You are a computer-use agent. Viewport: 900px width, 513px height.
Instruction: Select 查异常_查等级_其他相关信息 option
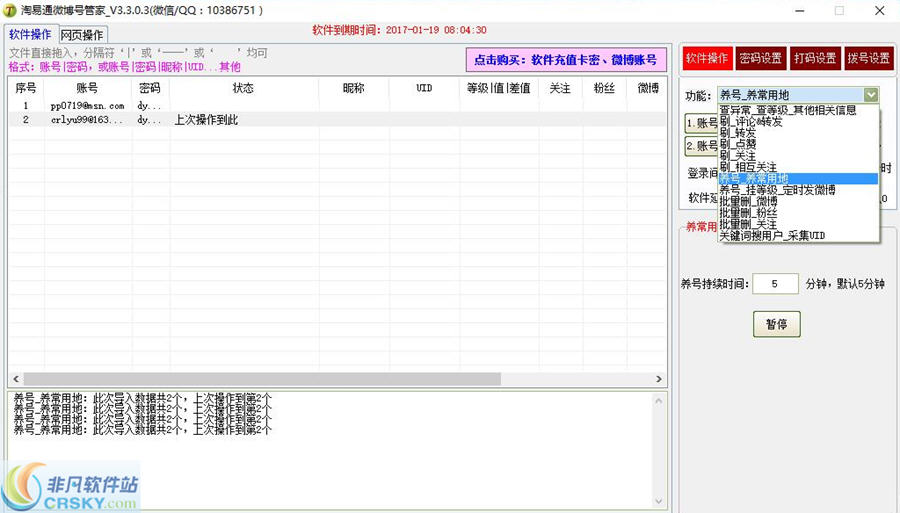point(798,110)
